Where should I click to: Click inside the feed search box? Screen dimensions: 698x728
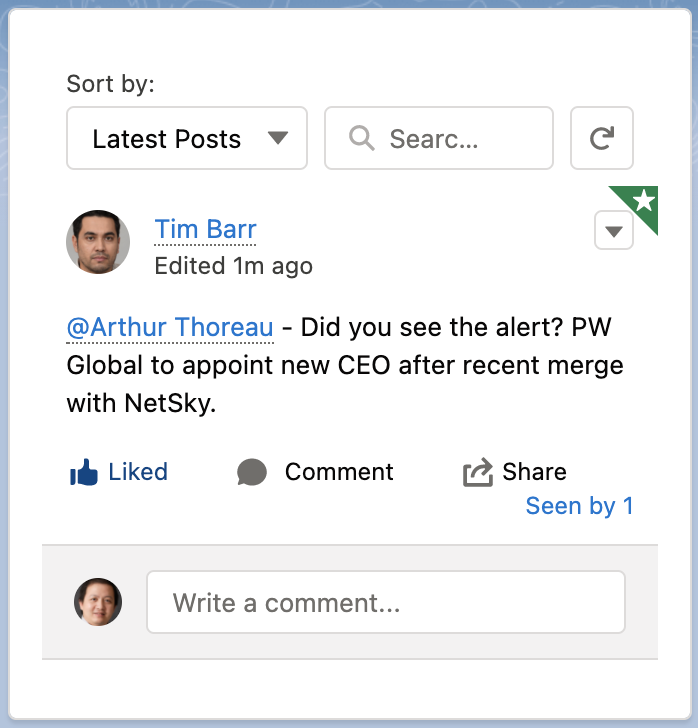450,138
